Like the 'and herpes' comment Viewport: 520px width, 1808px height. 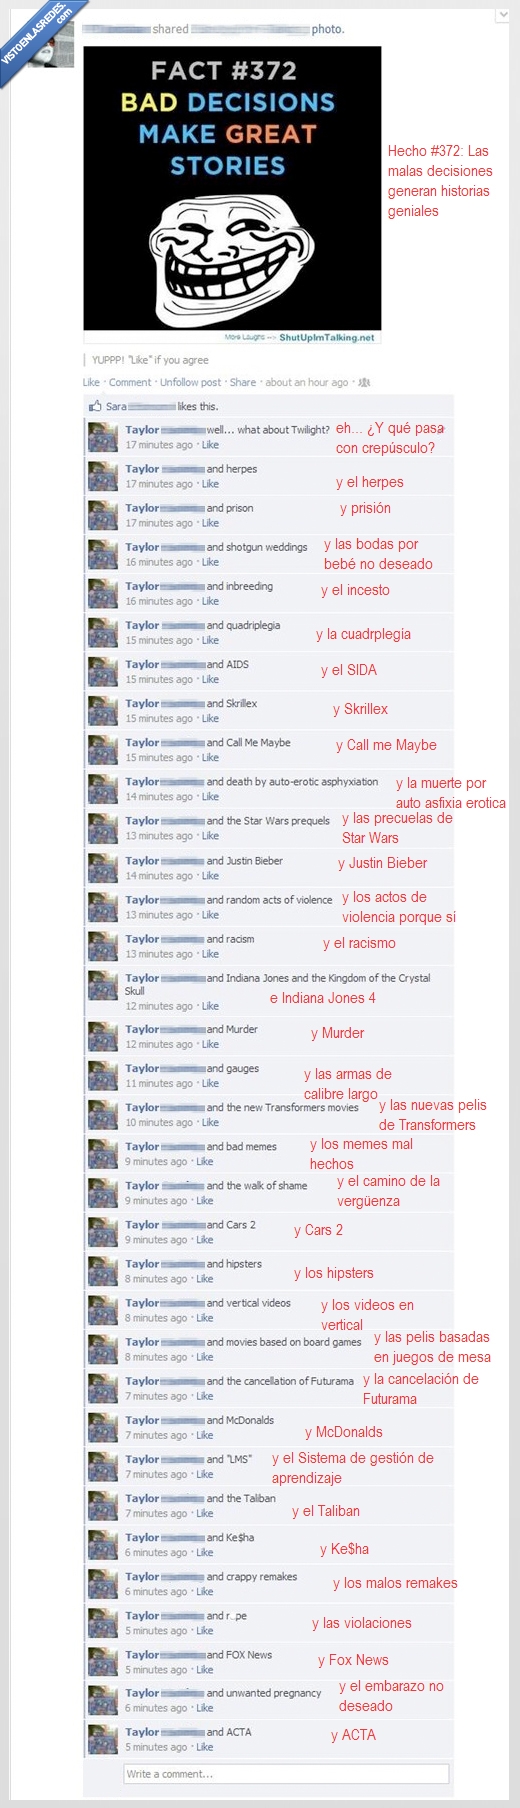[210, 484]
